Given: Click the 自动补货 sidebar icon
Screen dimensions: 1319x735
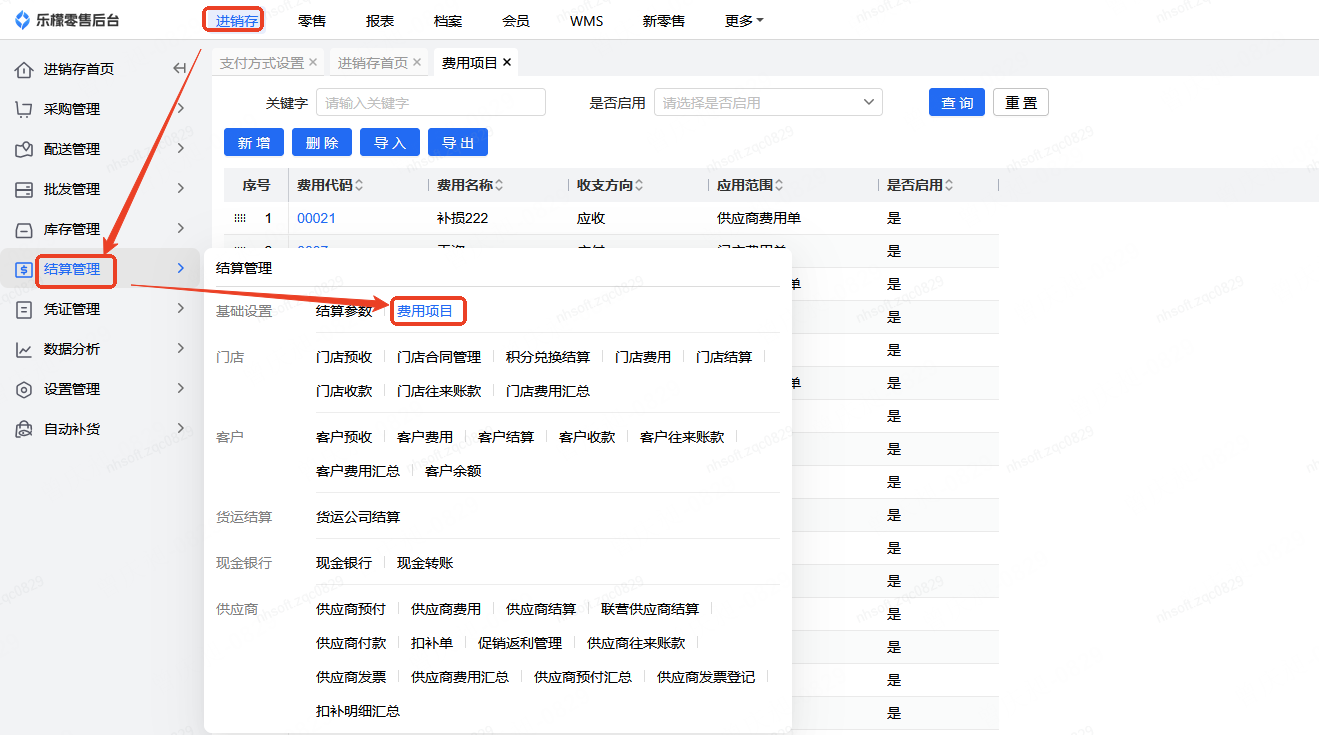Looking at the screenshot, I should coord(24,429).
